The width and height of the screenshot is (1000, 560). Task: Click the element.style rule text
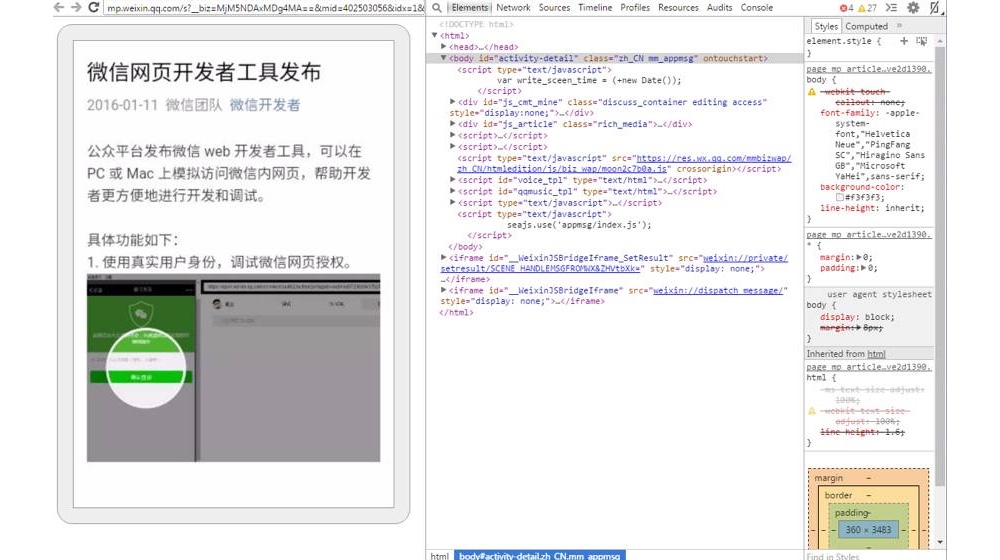(843, 41)
